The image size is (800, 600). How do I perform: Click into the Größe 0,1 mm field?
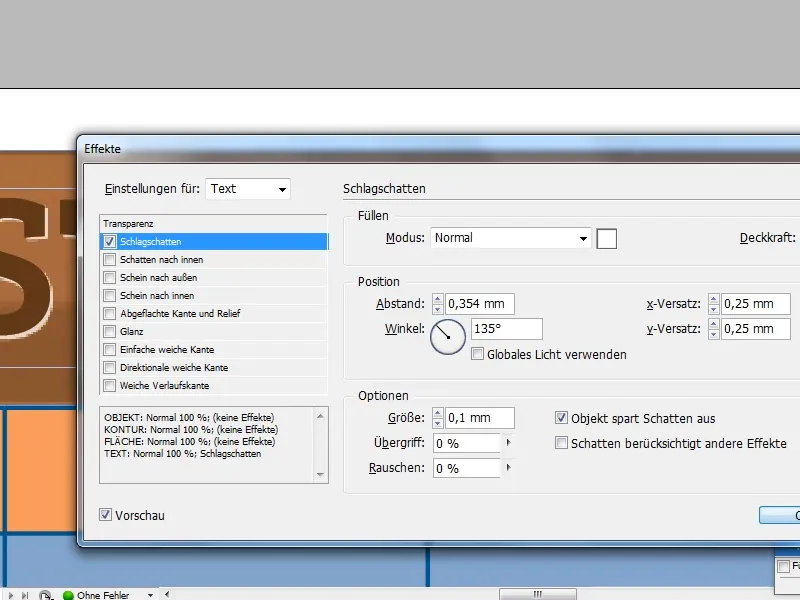point(480,418)
